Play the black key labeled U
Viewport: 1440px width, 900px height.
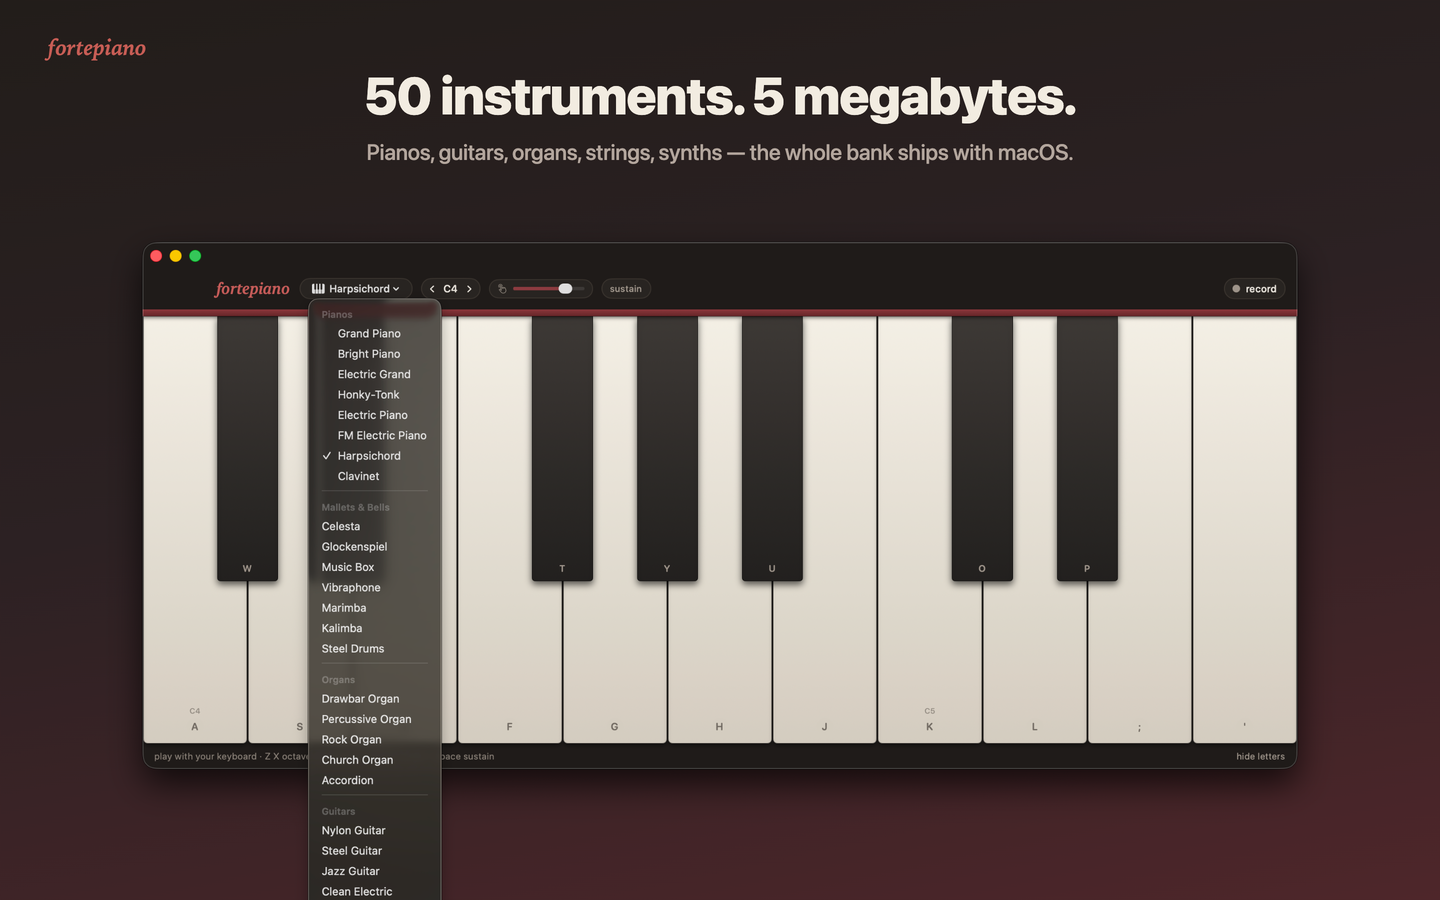tap(772, 448)
